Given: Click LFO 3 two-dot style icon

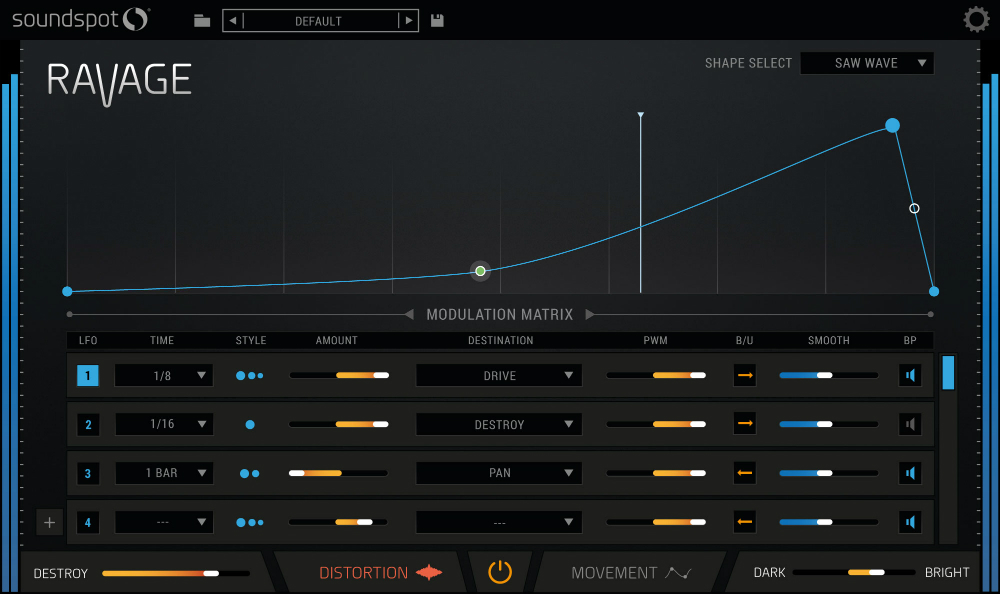Looking at the screenshot, I should (x=249, y=473).
